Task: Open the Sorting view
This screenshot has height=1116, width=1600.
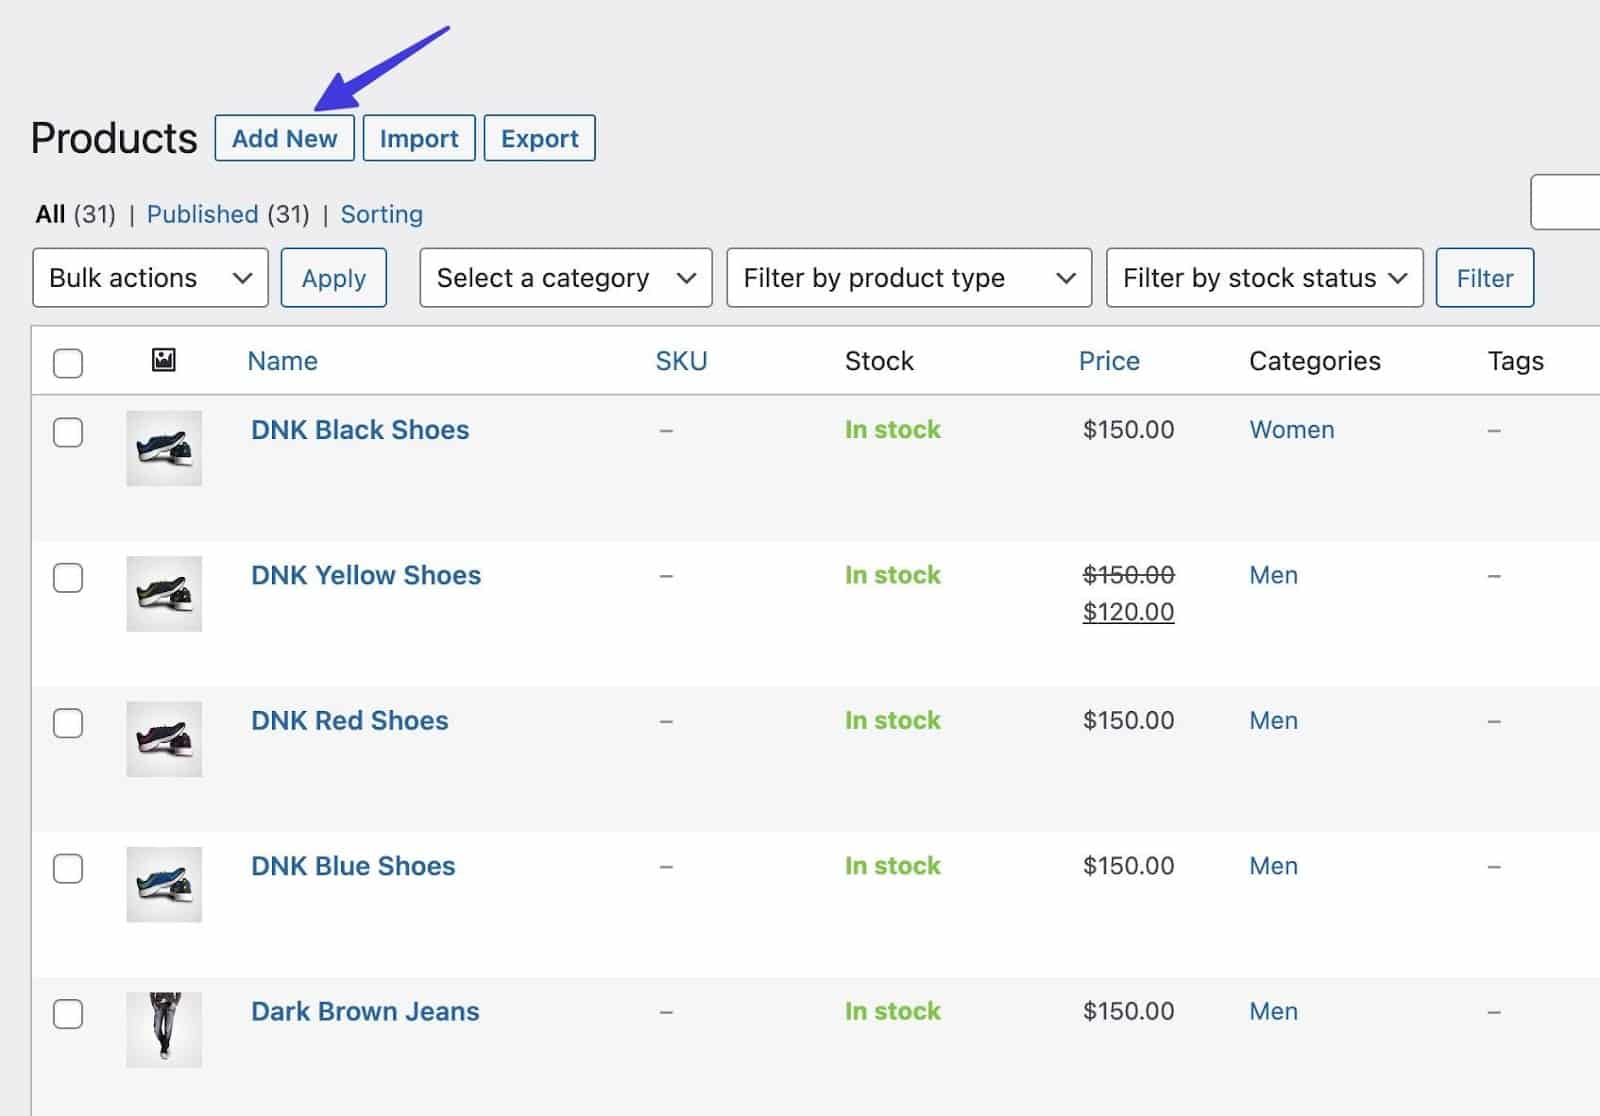Action: coord(381,214)
